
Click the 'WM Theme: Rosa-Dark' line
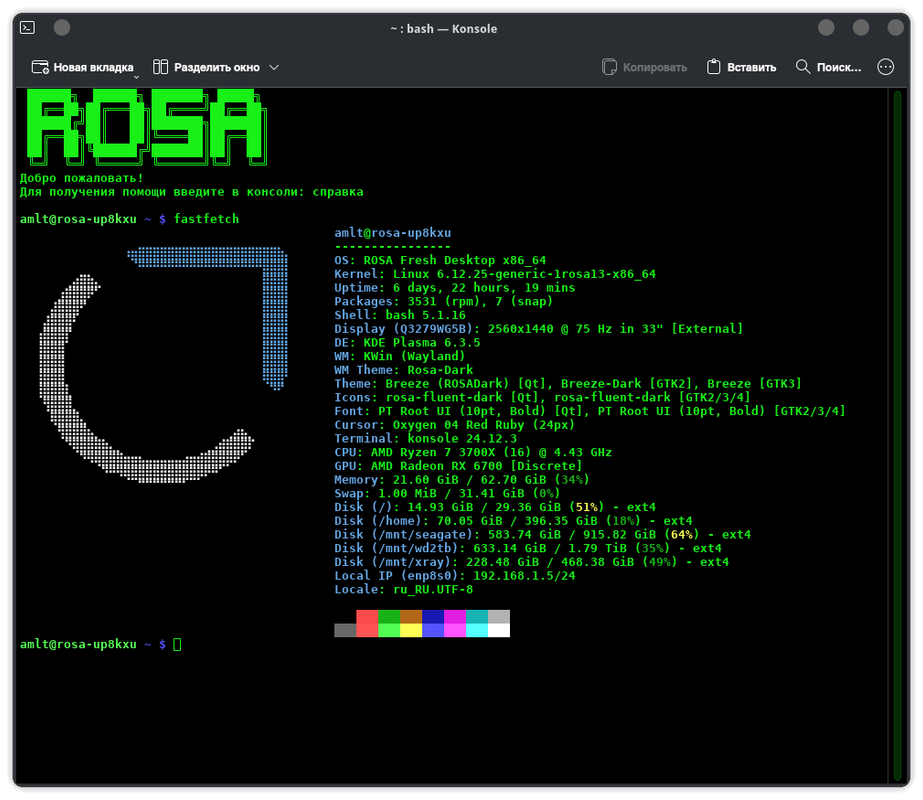click(x=404, y=370)
